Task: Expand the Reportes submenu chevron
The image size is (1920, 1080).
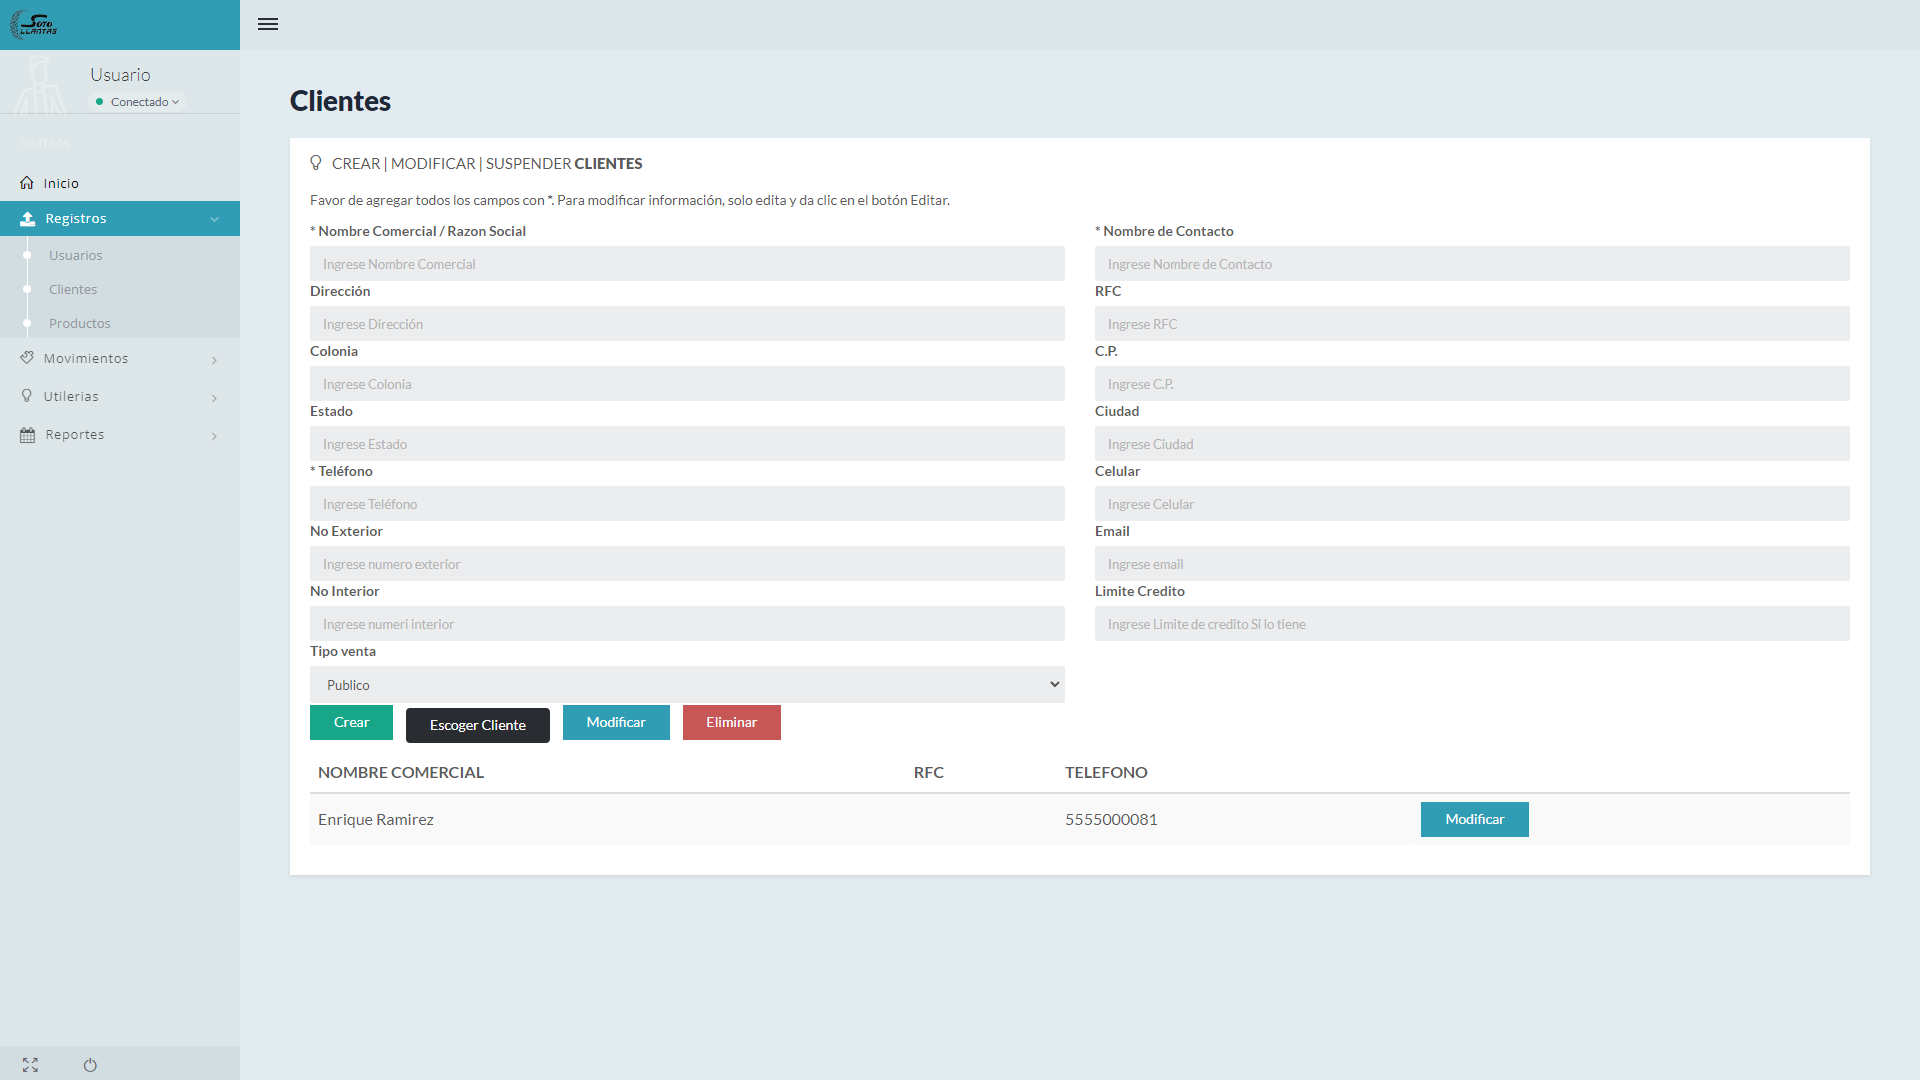Action: click(x=214, y=436)
